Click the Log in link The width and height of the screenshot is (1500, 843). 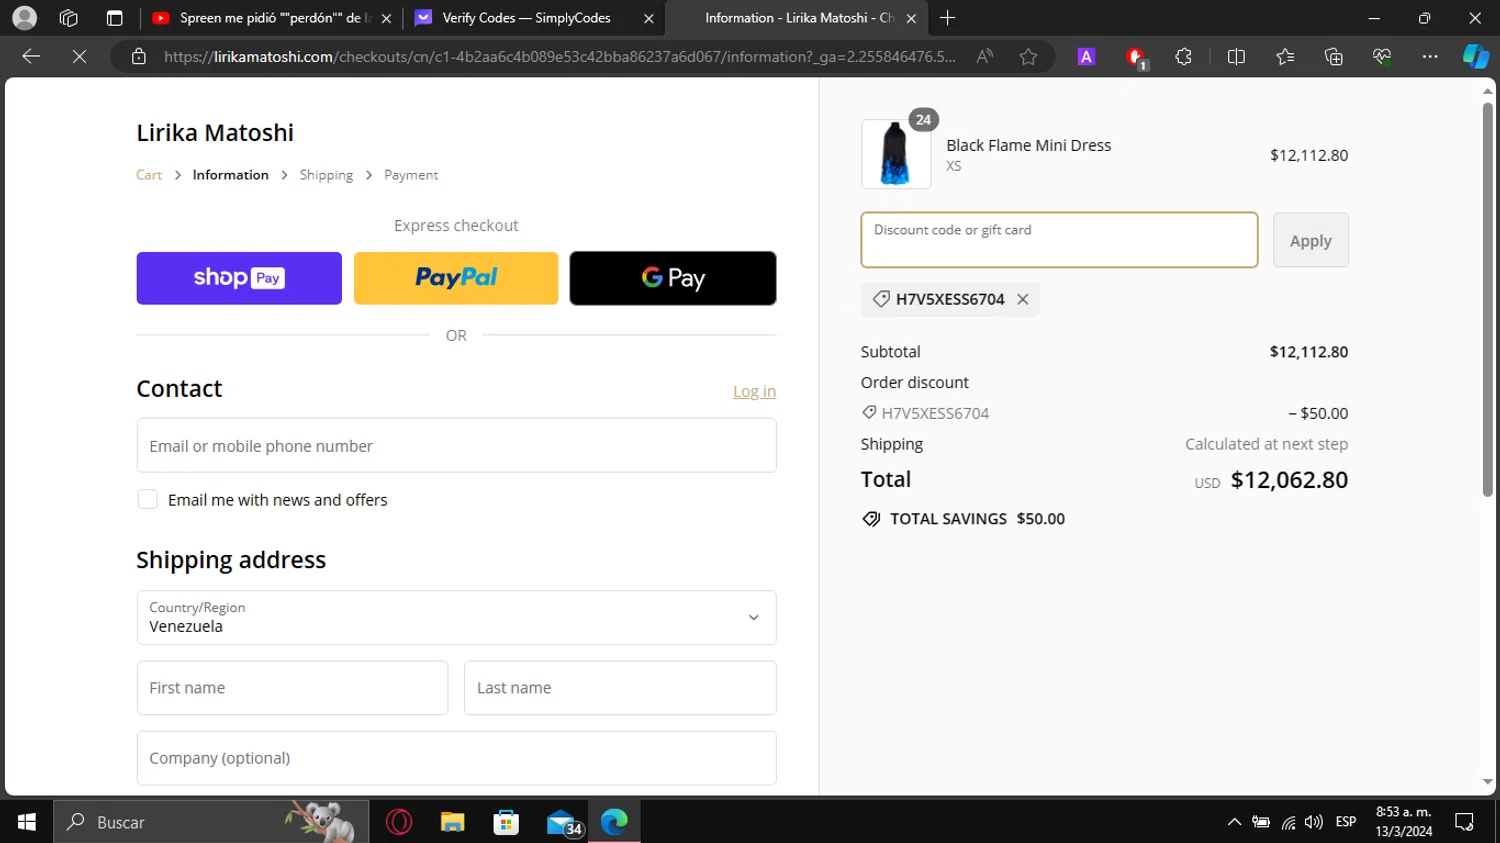pos(754,391)
